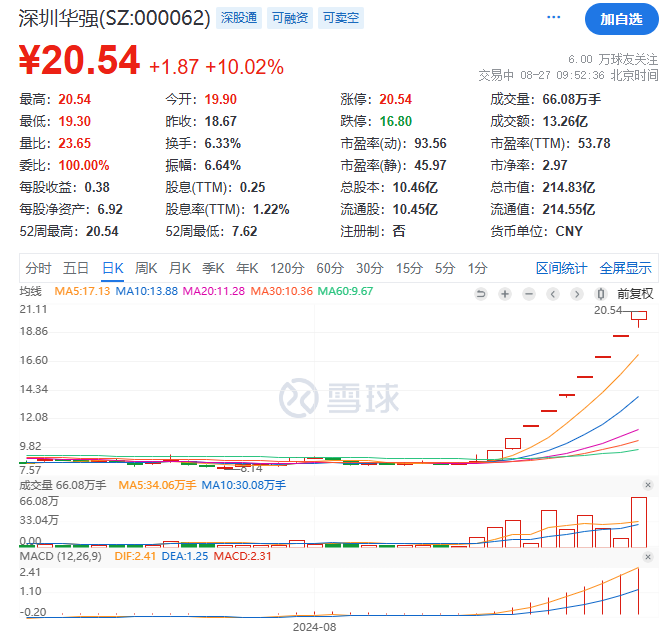The width and height of the screenshot is (668, 640).
Task: Switch to the 分时 chart tab
Action: click(38, 268)
